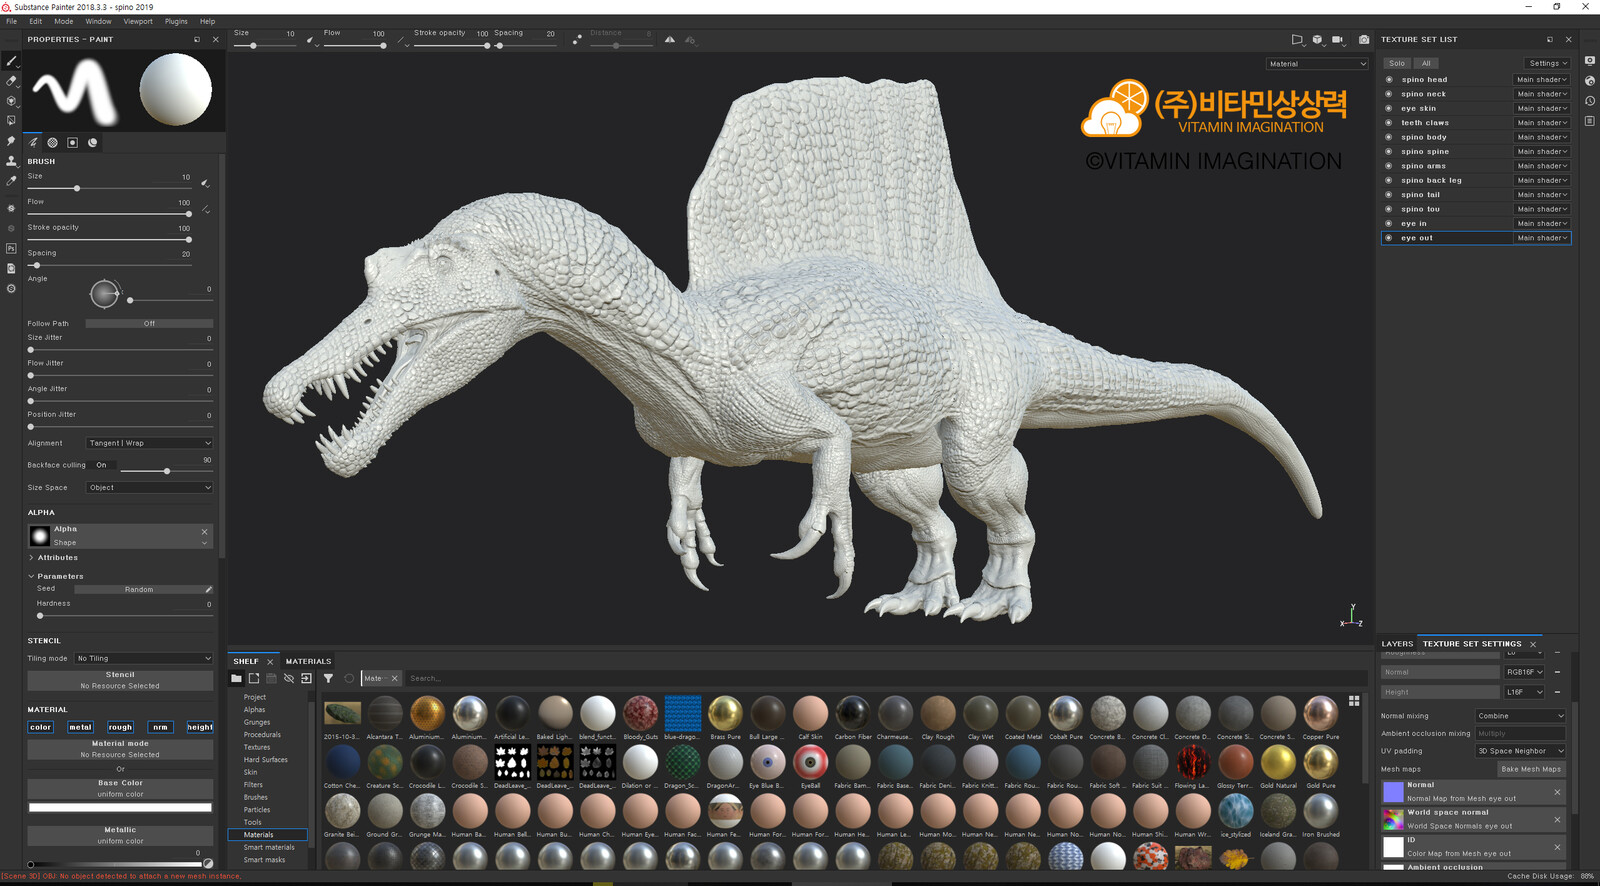Open the Plugins menu

[x=176, y=21]
